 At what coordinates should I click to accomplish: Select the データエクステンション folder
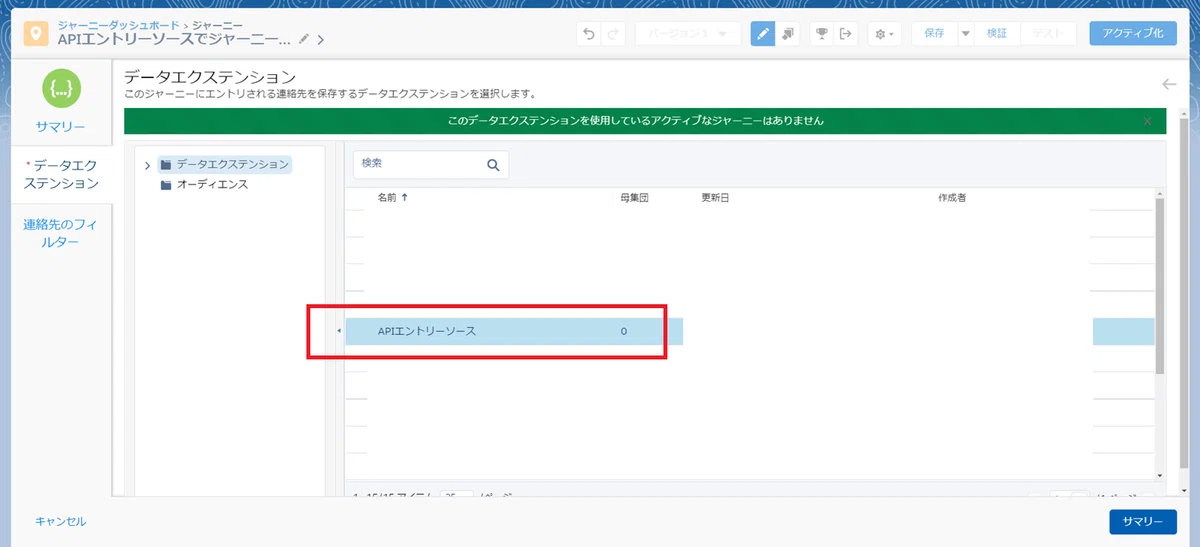tap(225, 165)
